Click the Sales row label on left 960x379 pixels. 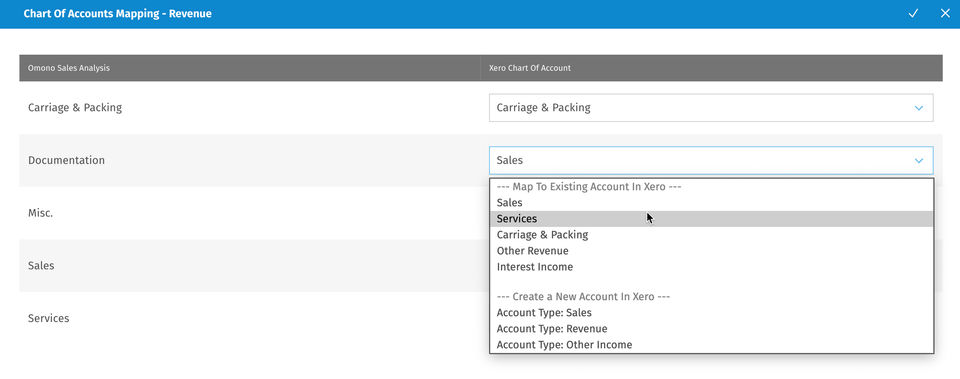click(41, 266)
